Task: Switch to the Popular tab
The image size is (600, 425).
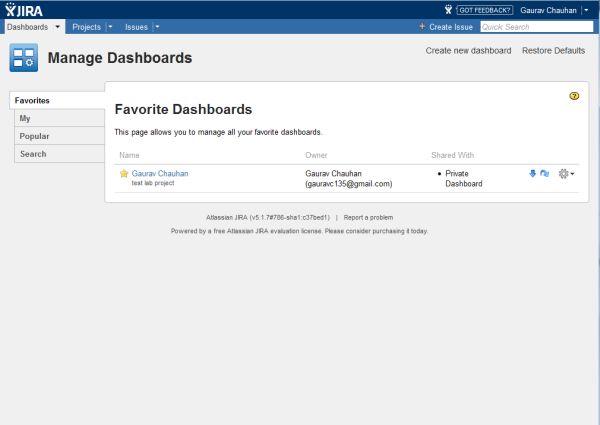Action: 60,136
